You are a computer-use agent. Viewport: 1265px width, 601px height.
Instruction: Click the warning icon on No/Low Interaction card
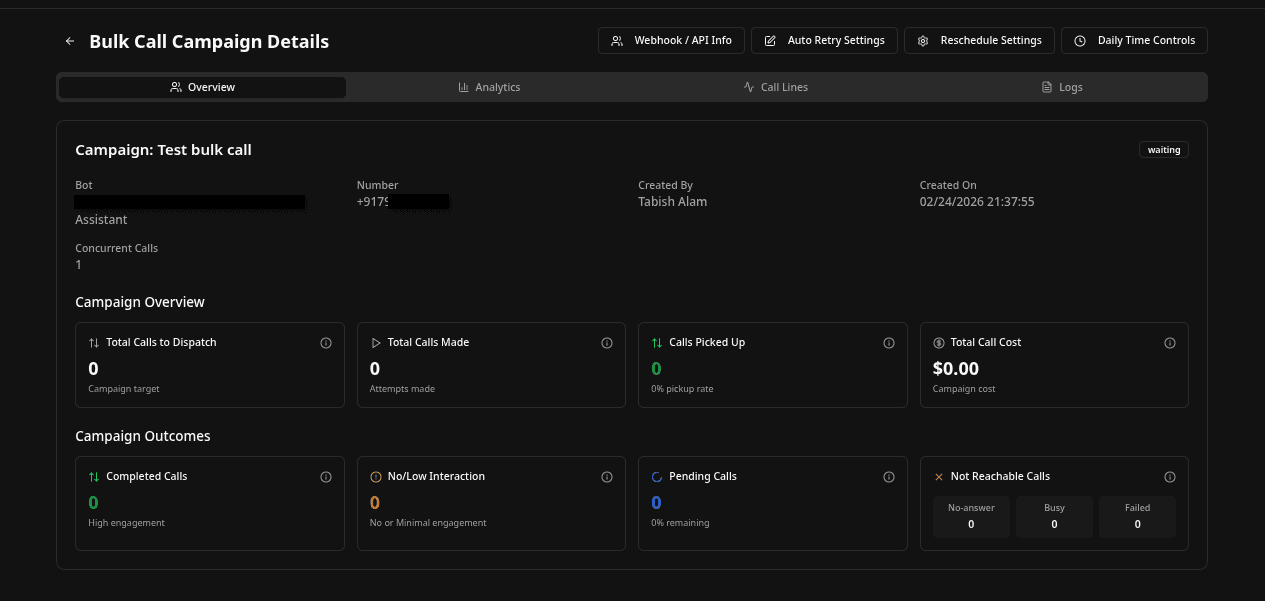pyautogui.click(x=375, y=476)
